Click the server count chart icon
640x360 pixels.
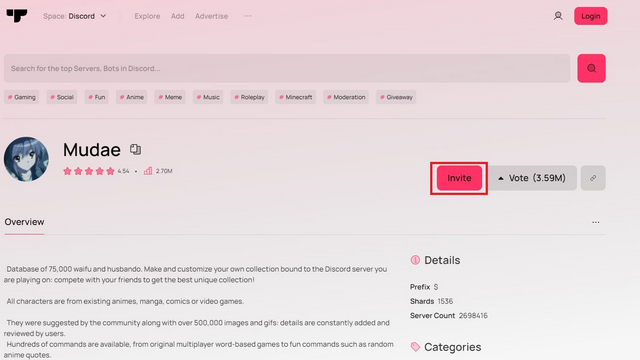pyautogui.click(x=148, y=171)
